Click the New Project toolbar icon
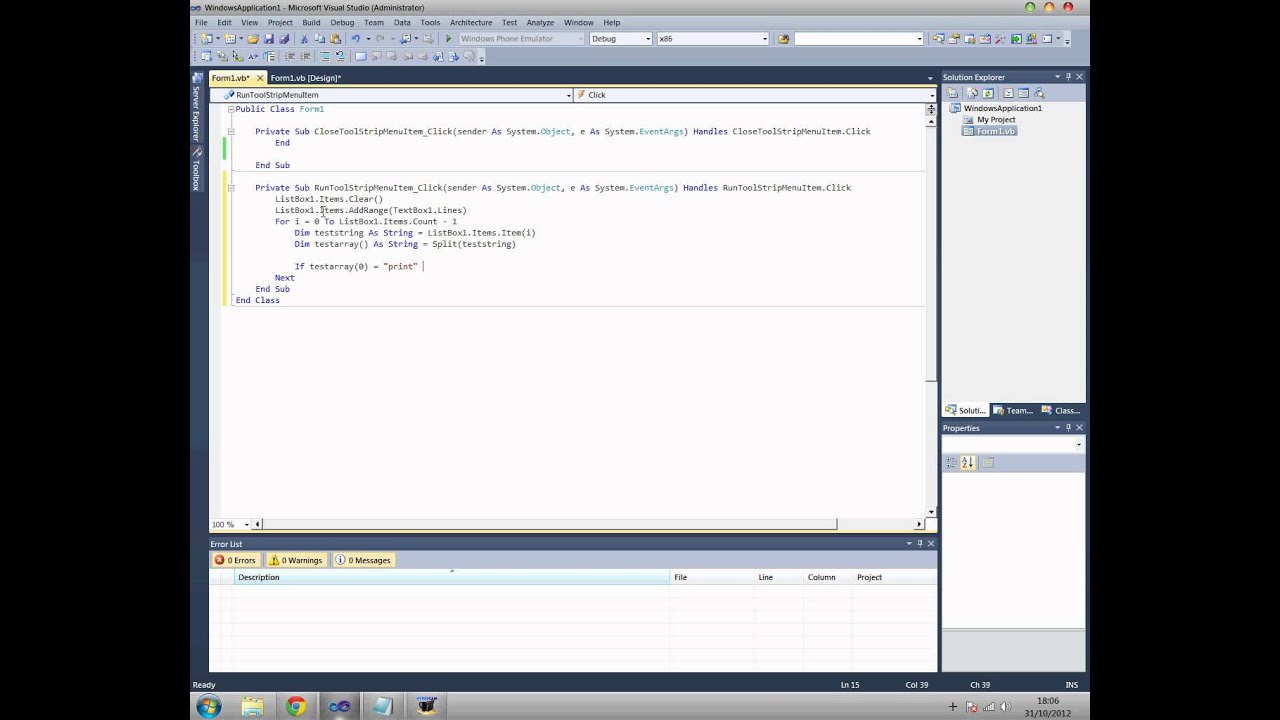 point(206,39)
